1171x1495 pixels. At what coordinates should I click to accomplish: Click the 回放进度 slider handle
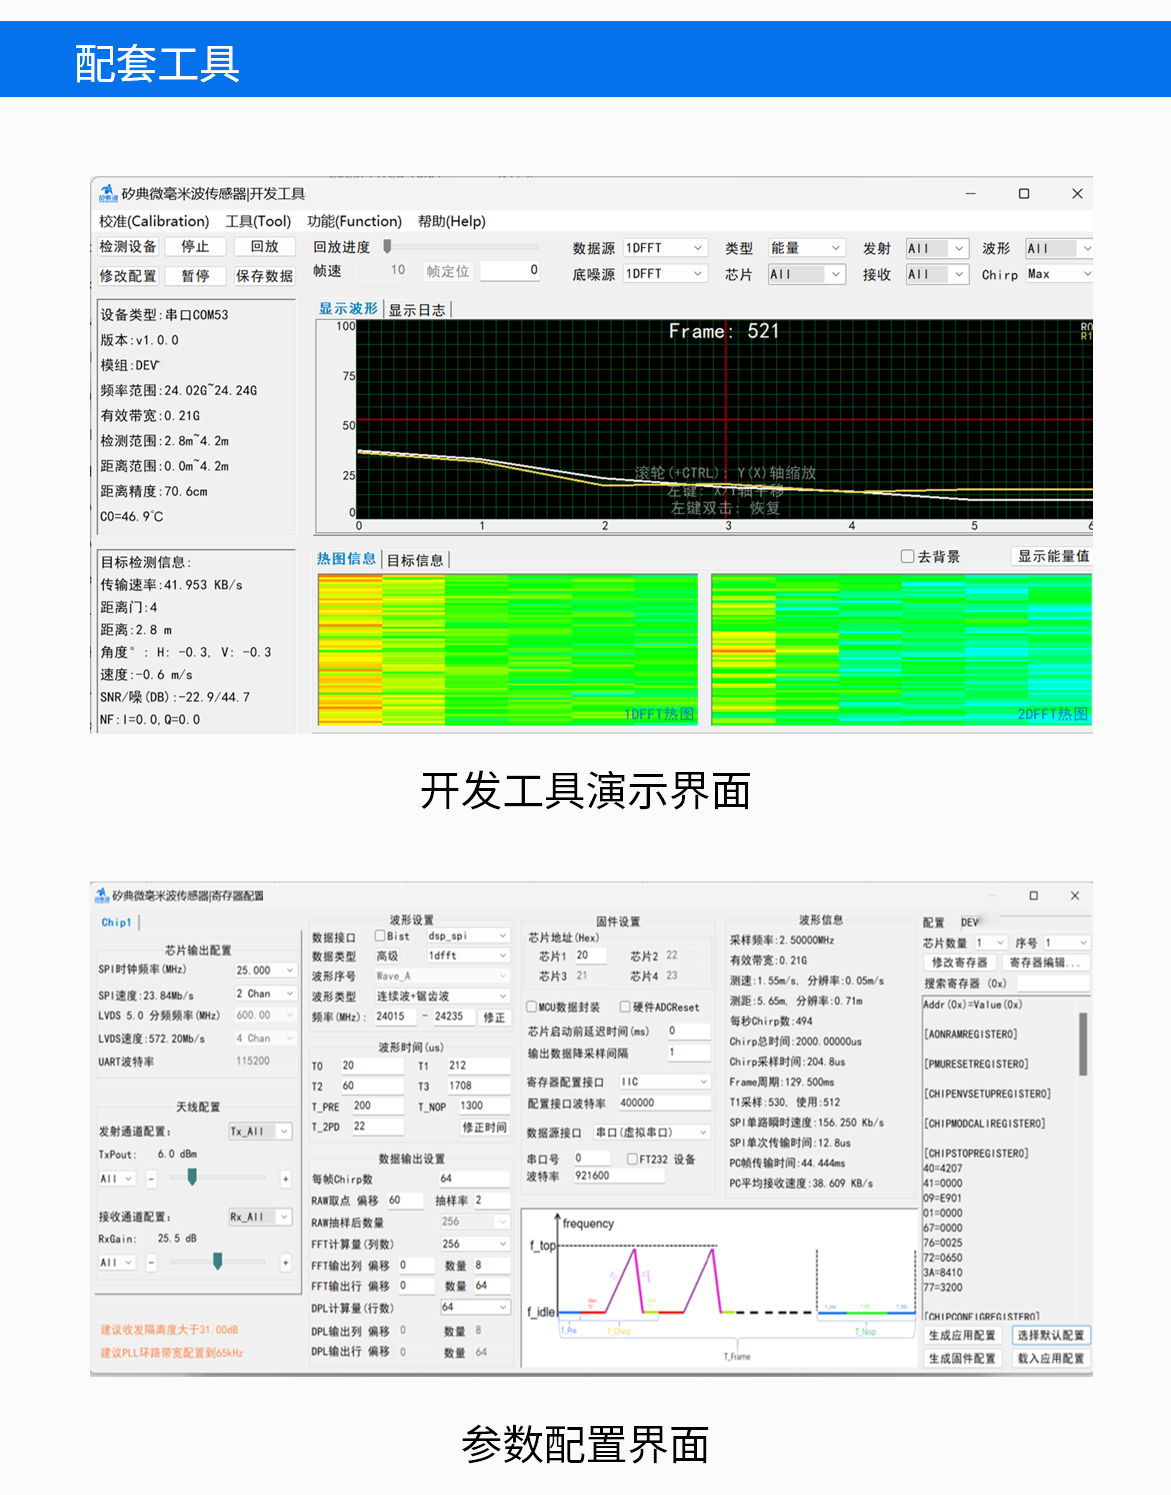click(387, 246)
